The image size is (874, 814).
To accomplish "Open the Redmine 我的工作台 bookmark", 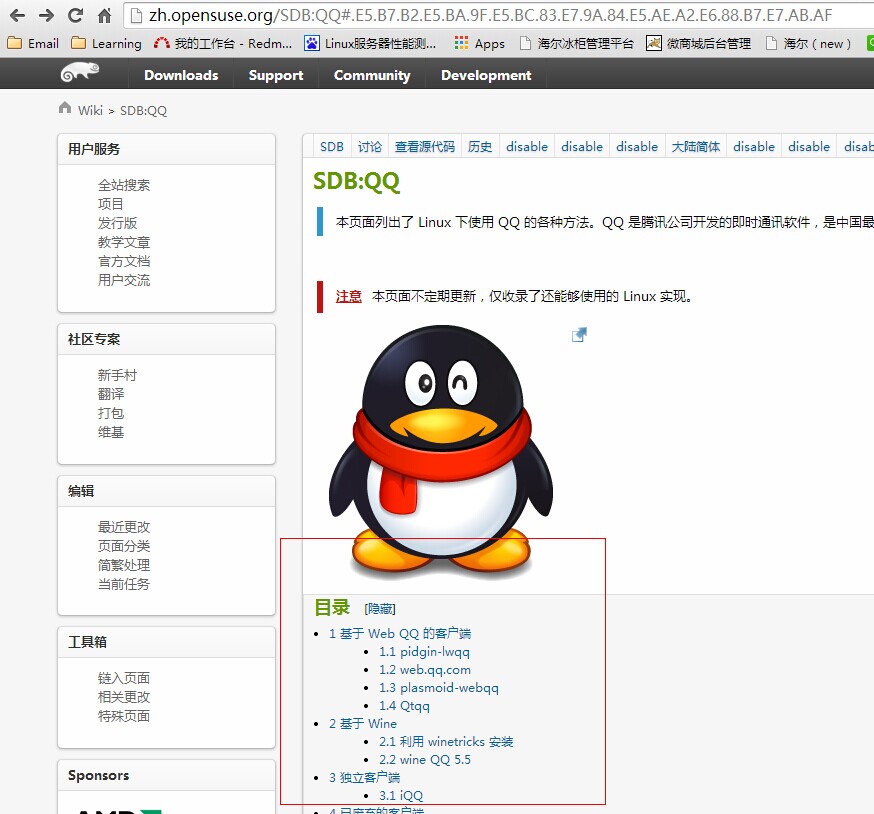I will (x=223, y=43).
